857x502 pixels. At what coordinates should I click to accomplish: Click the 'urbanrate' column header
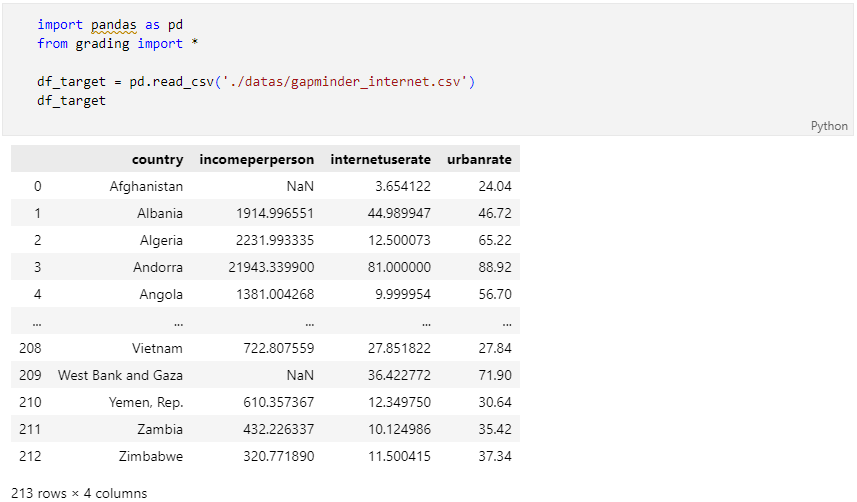479,160
